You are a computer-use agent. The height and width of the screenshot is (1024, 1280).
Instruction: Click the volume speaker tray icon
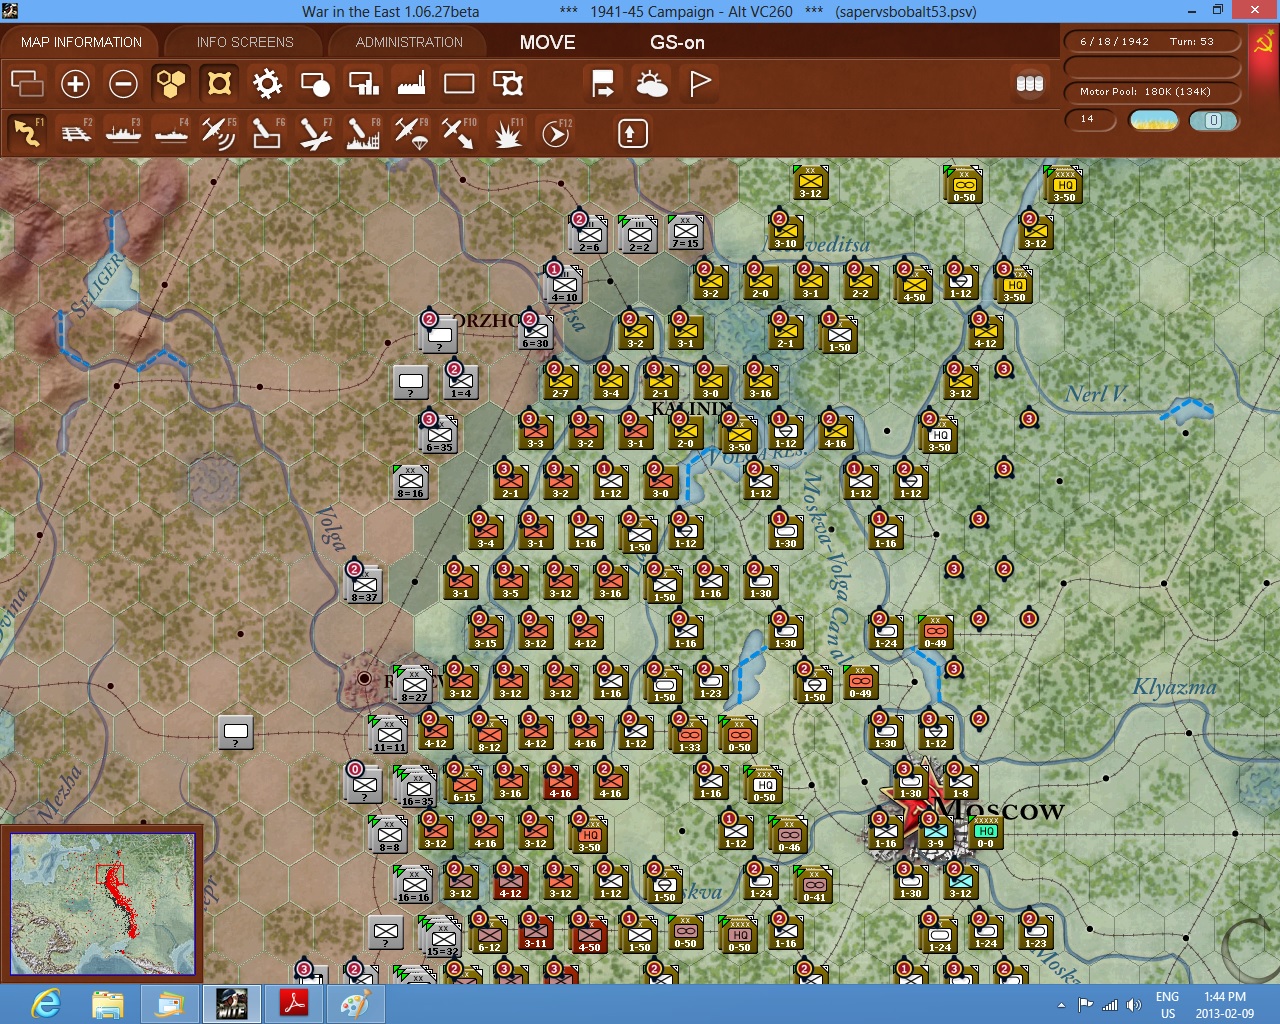pyautogui.click(x=1133, y=1005)
